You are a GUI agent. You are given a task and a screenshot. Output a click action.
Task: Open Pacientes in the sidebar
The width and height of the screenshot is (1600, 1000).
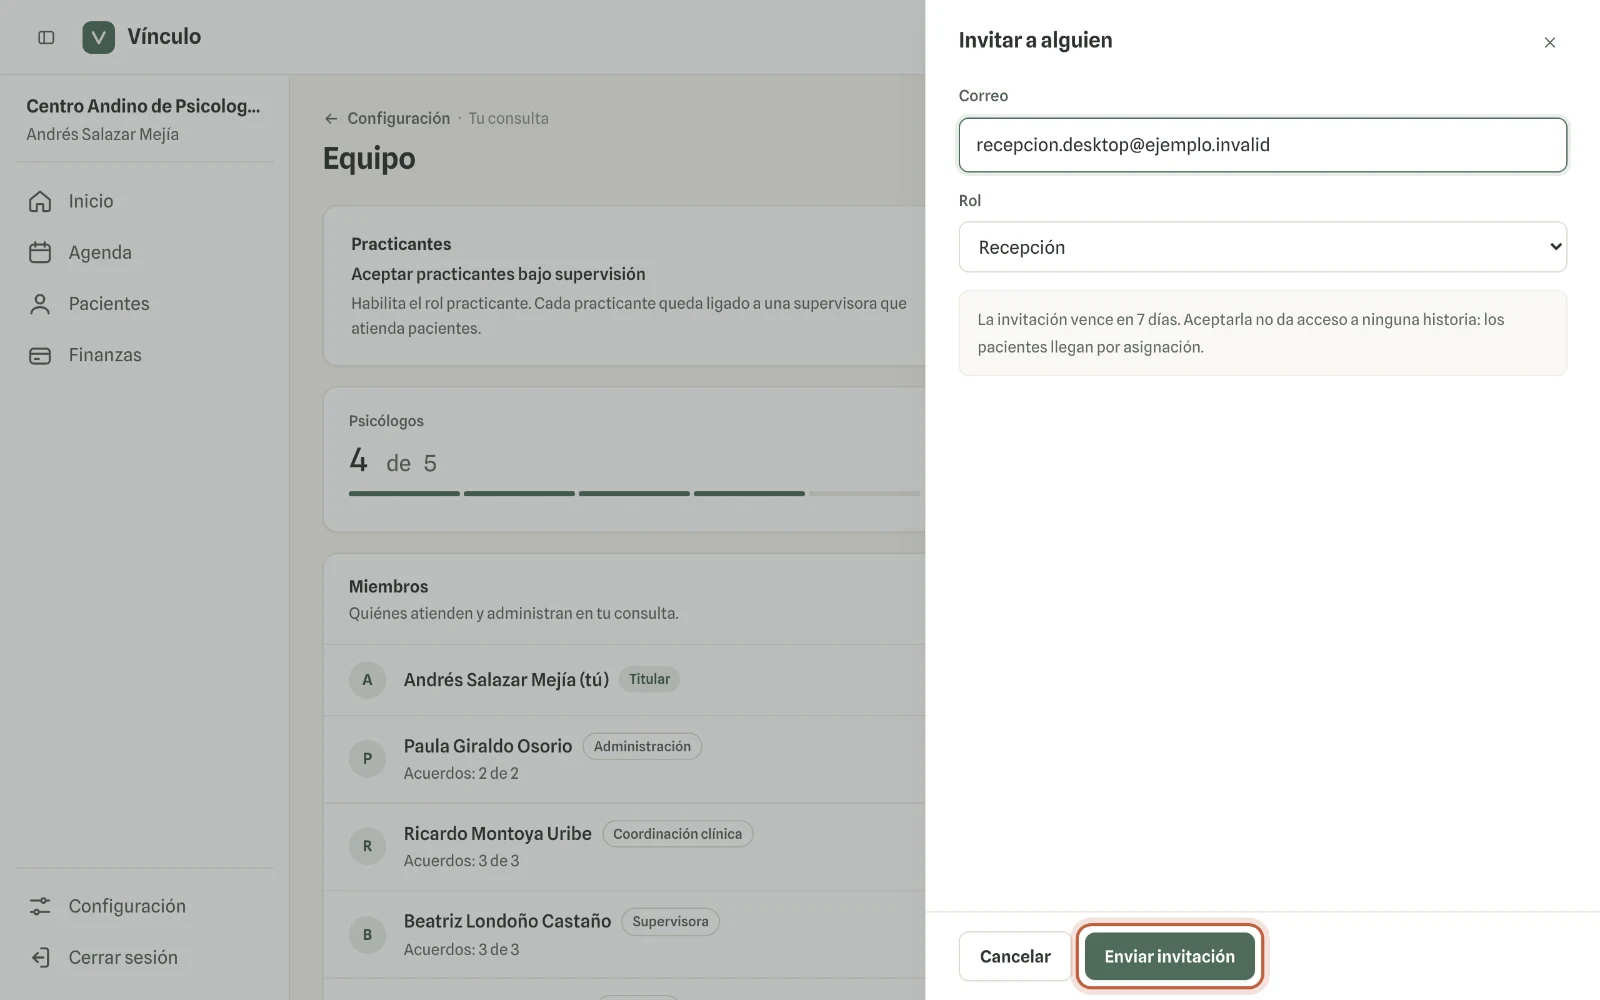(x=109, y=304)
